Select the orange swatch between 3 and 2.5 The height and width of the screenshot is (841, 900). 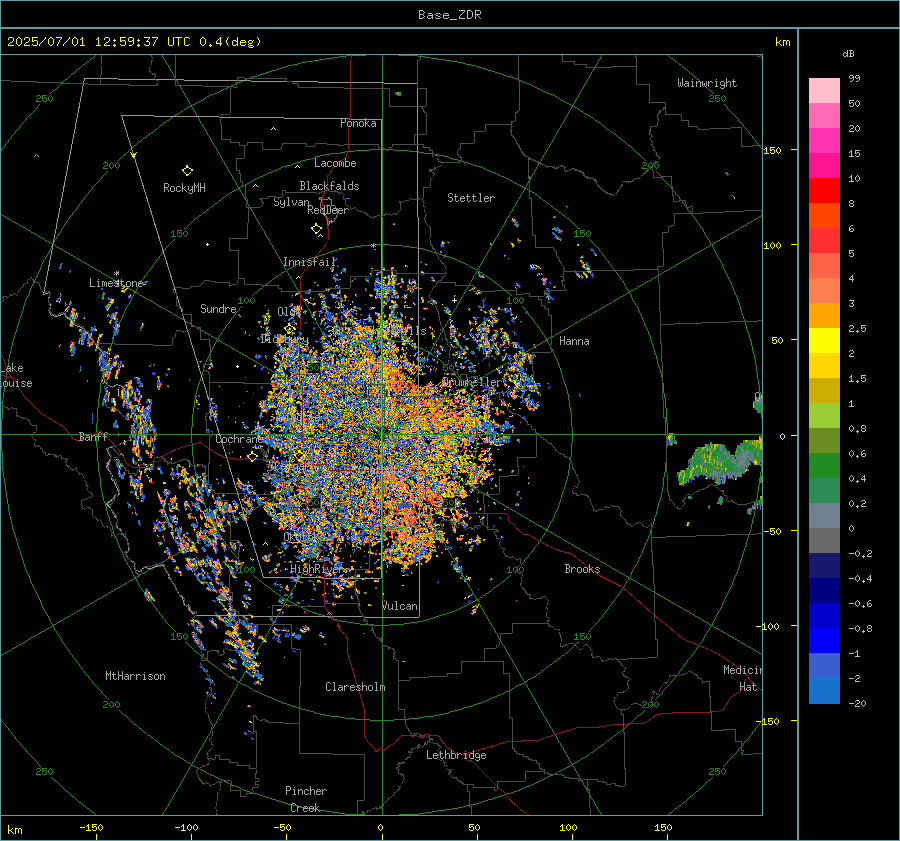824,316
